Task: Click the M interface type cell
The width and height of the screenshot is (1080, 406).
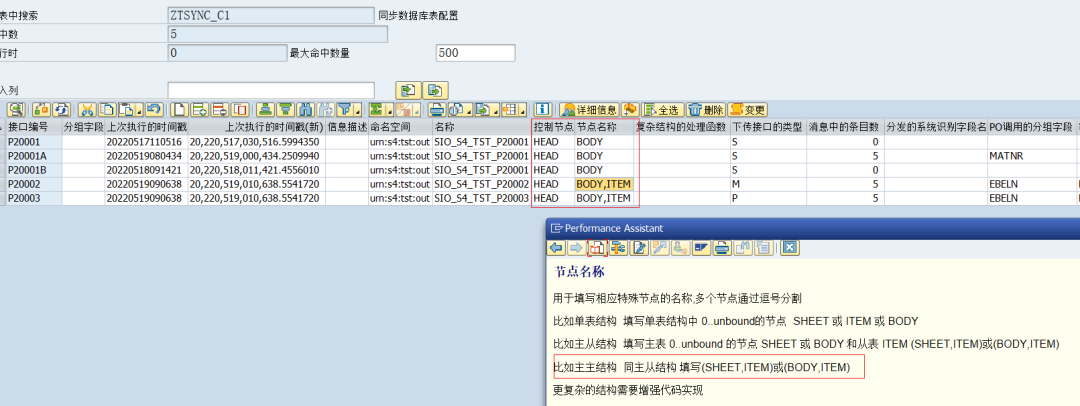Action: click(768, 184)
